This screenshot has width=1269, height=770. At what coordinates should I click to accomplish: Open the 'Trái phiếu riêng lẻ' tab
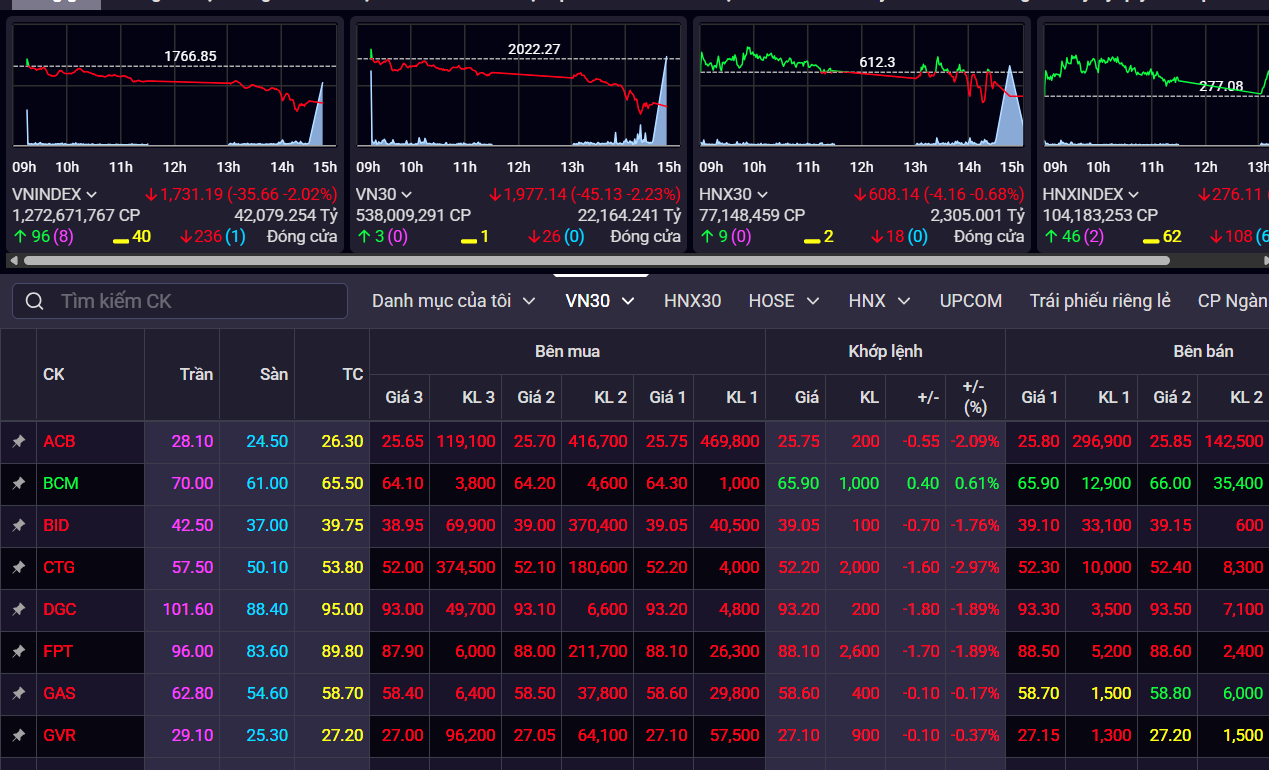1100,301
